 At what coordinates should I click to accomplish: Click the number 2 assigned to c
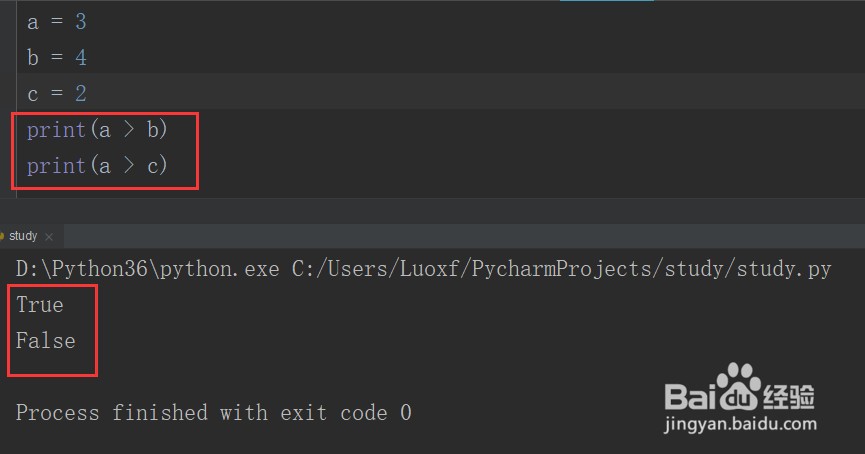point(81,93)
